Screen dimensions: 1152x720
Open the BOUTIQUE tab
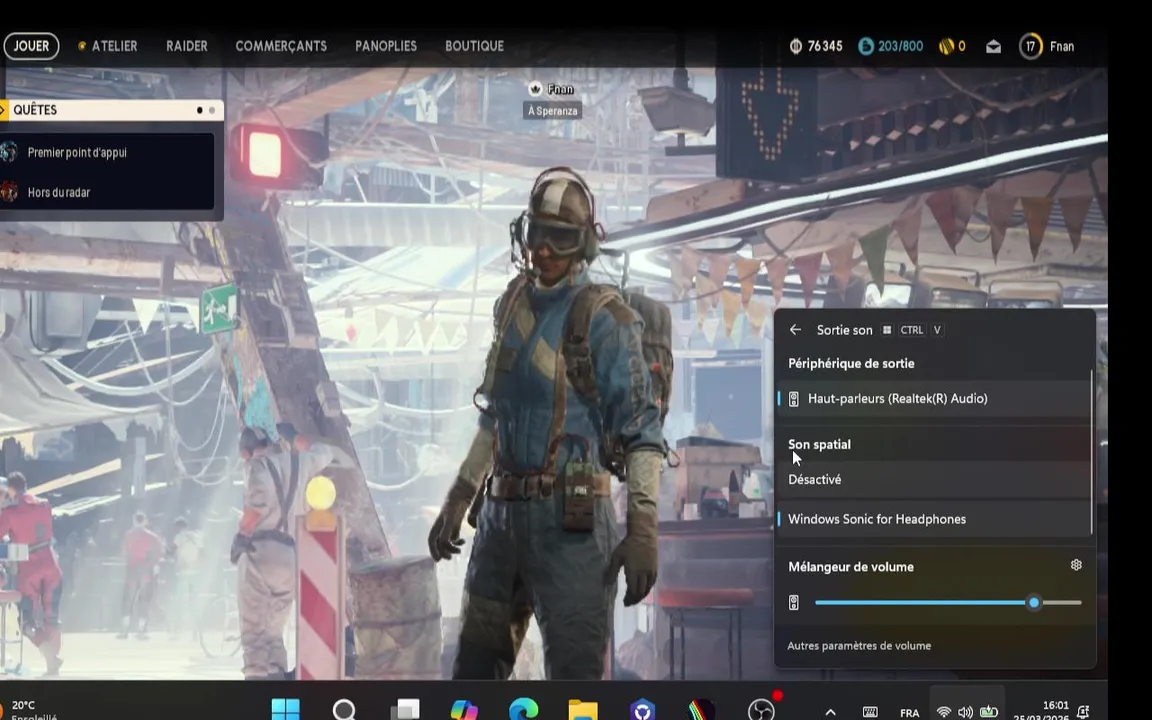pos(474,46)
